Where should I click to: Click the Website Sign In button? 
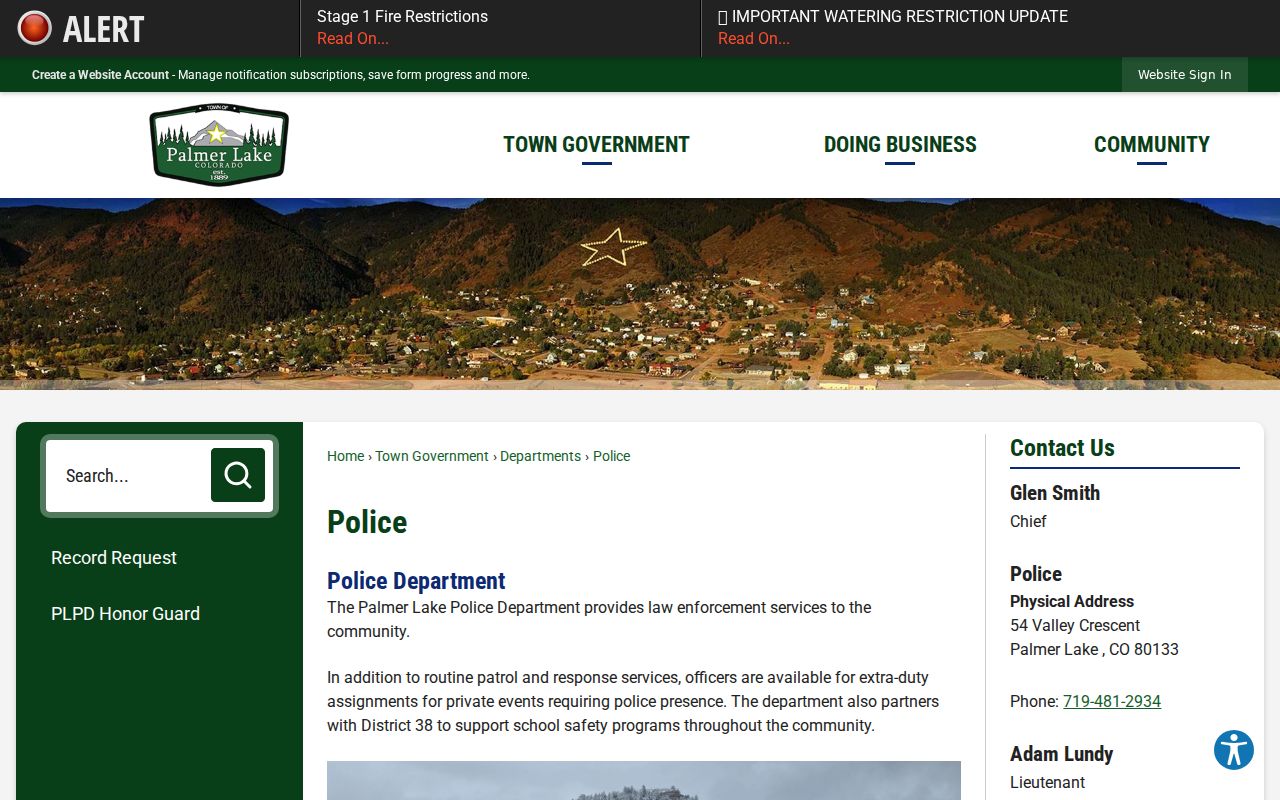coord(1185,75)
